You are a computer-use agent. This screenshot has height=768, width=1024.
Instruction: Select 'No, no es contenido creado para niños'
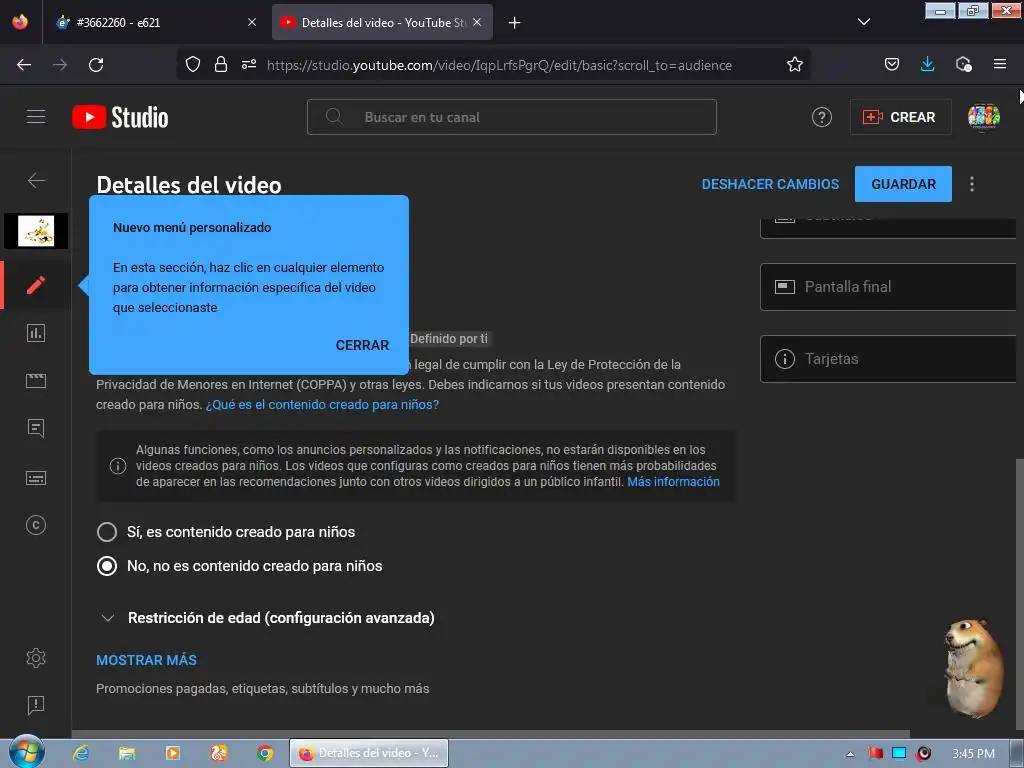pyautogui.click(x=107, y=566)
